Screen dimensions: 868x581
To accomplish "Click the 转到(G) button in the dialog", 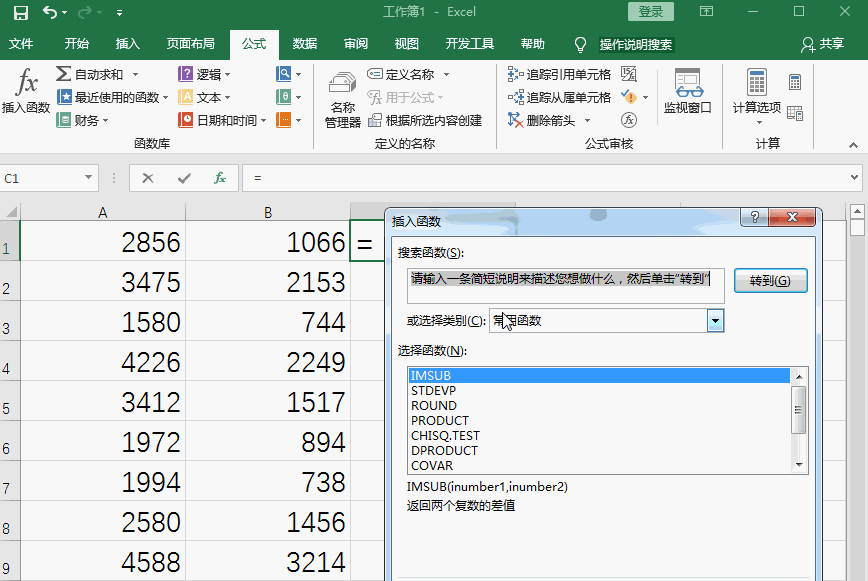I will 771,281.
